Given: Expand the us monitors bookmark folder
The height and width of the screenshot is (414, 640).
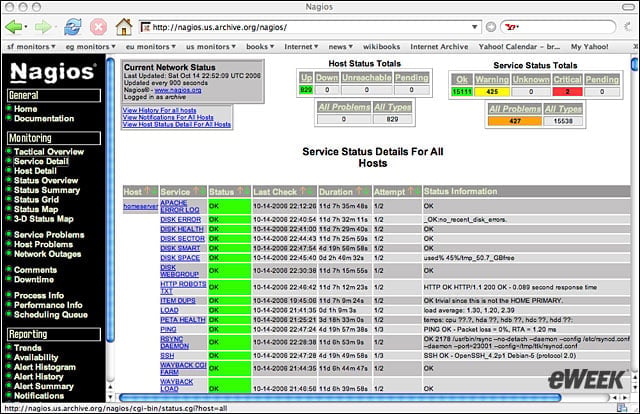Looking at the screenshot, I should 211,47.
